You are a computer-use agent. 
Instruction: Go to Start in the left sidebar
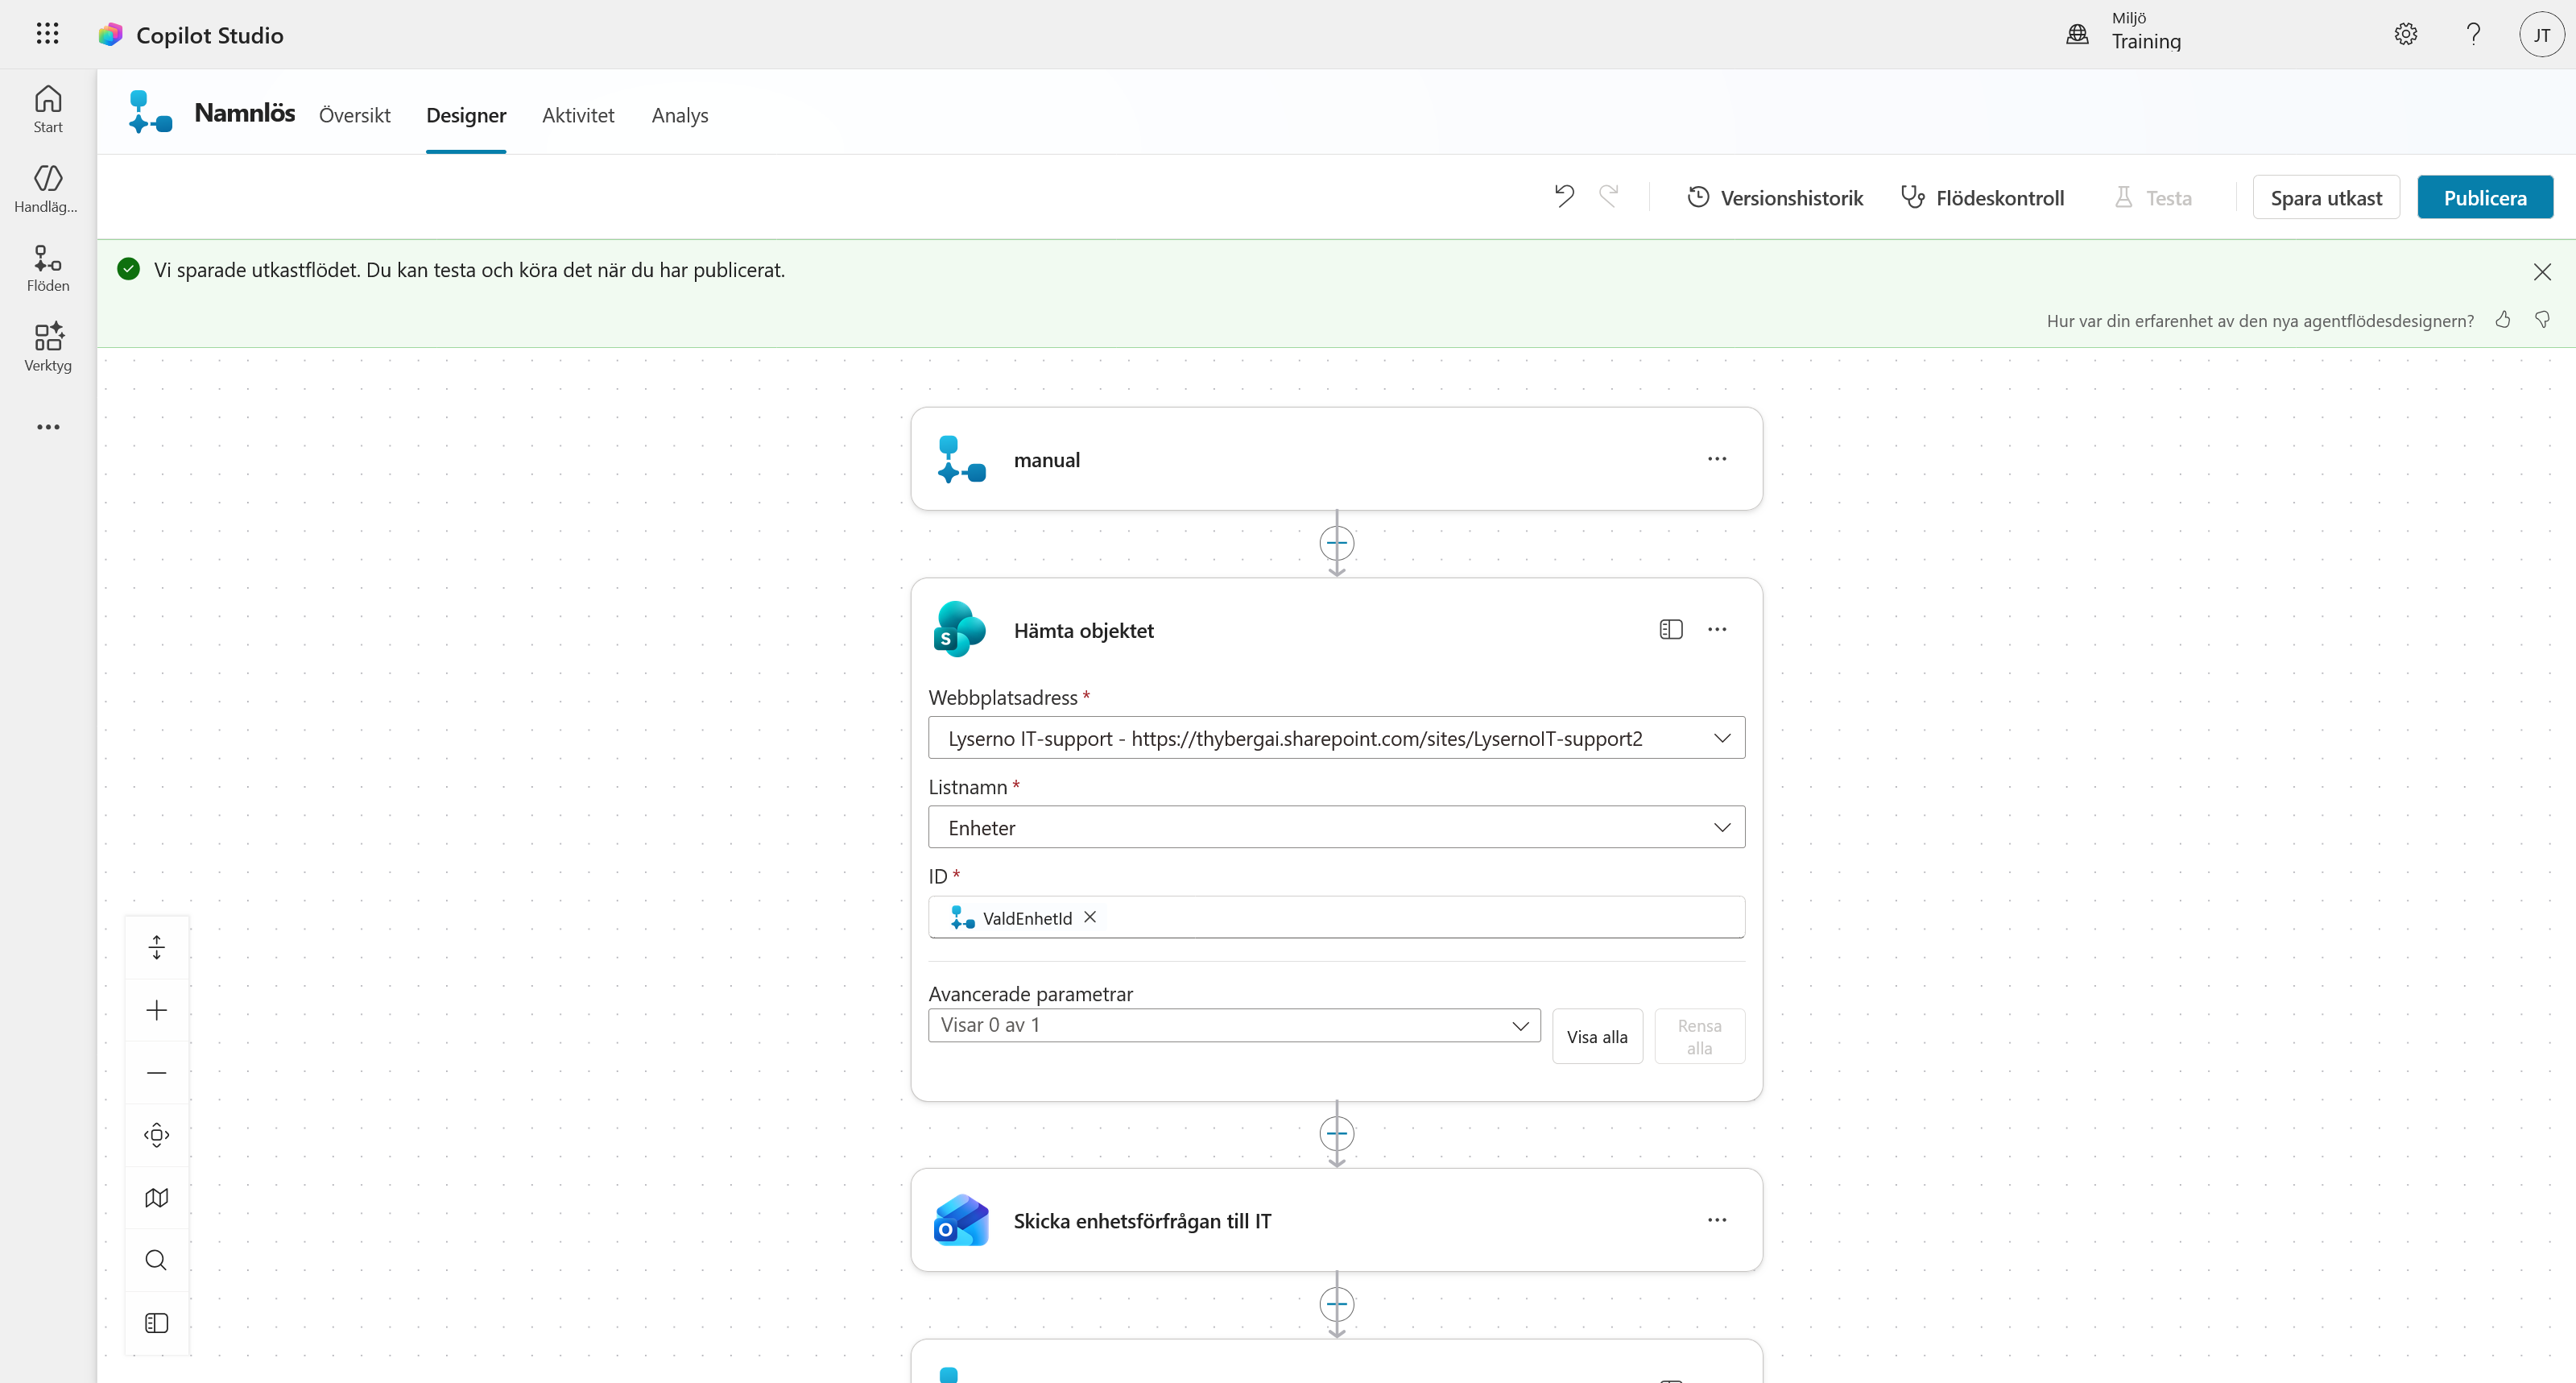click(x=48, y=109)
